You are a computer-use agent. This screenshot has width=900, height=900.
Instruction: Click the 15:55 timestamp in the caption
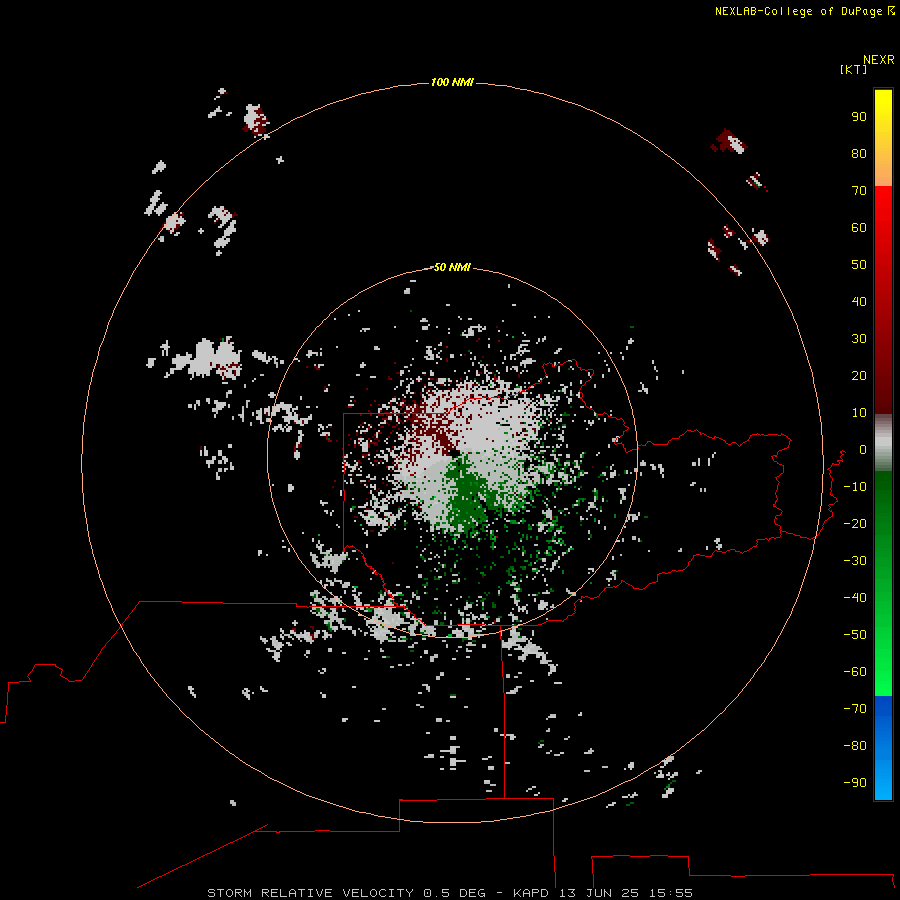[670, 893]
